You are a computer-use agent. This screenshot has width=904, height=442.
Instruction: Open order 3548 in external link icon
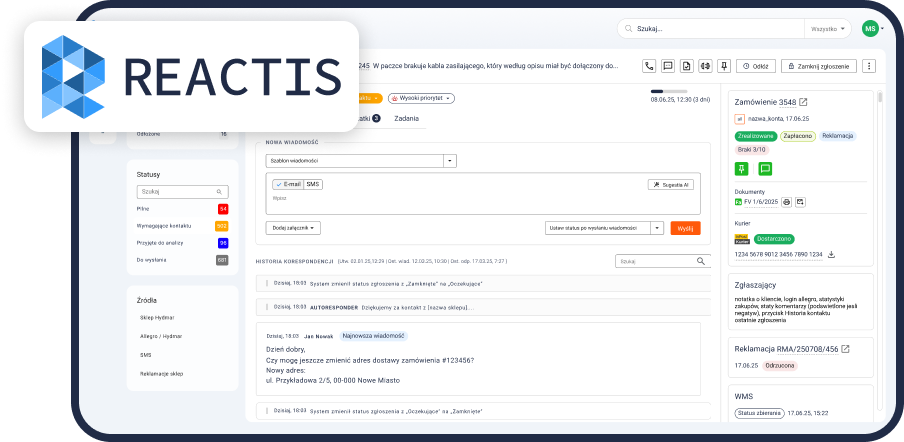(803, 102)
